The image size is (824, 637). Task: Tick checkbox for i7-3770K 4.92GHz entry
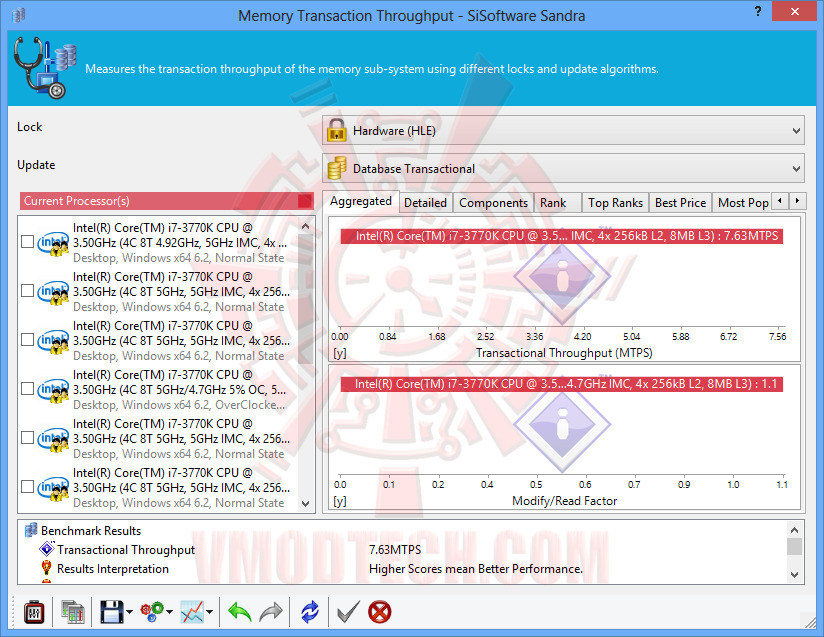[27, 242]
